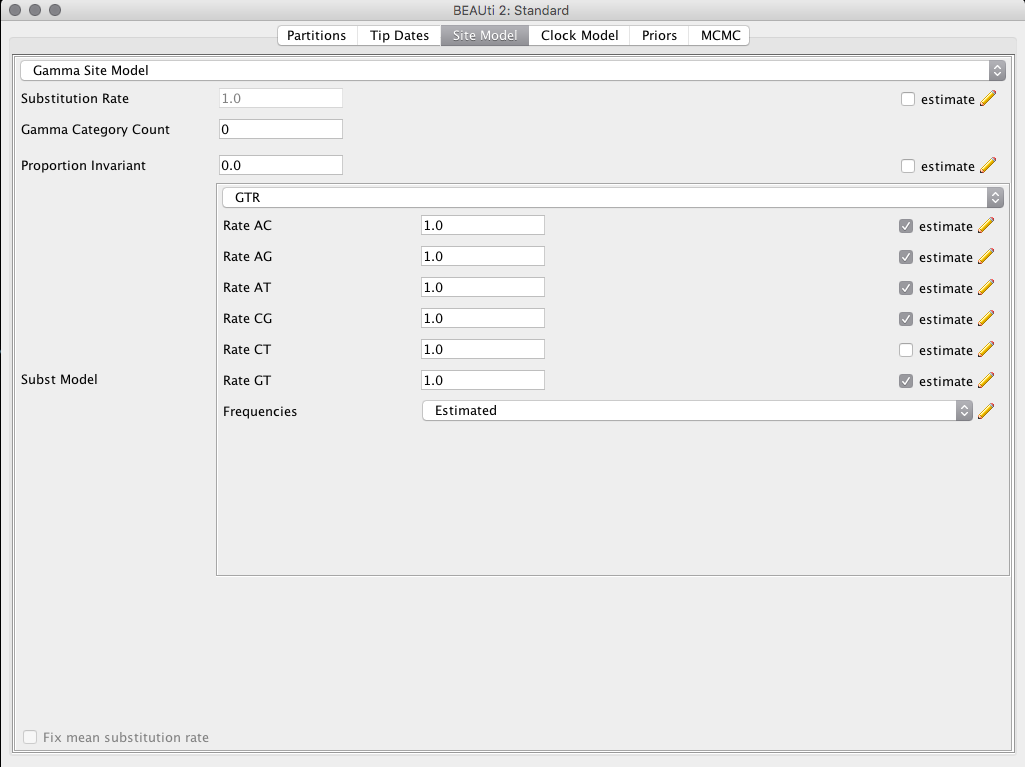The width and height of the screenshot is (1025, 767).
Task: Select the Site Model tab
Action: point(485,35)
